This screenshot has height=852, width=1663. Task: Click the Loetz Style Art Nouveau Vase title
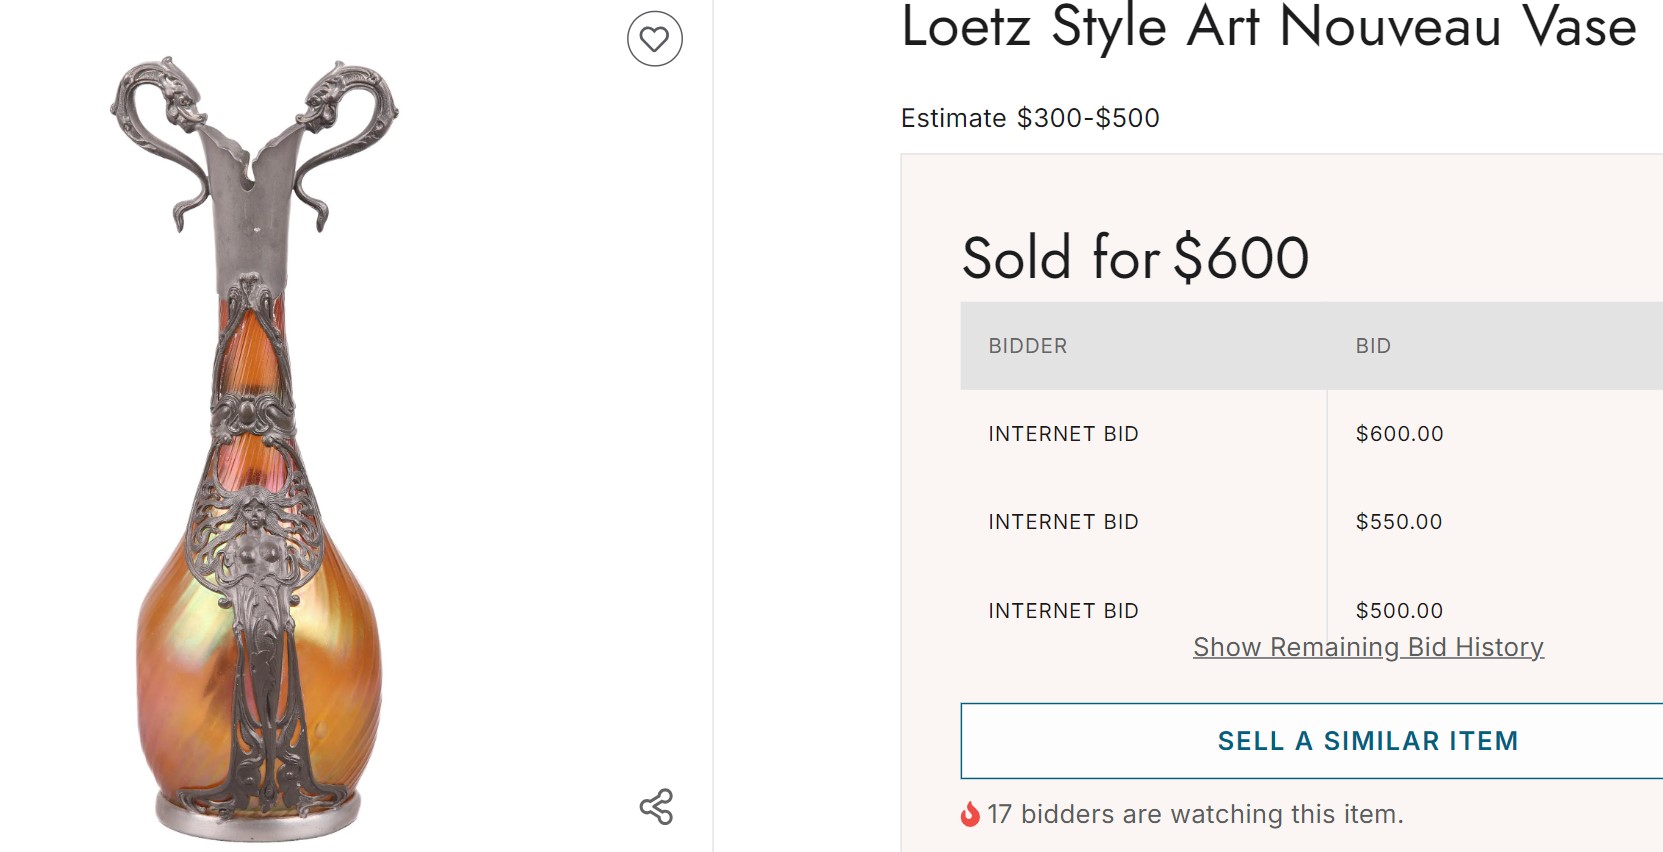(x=1268, y=26)
